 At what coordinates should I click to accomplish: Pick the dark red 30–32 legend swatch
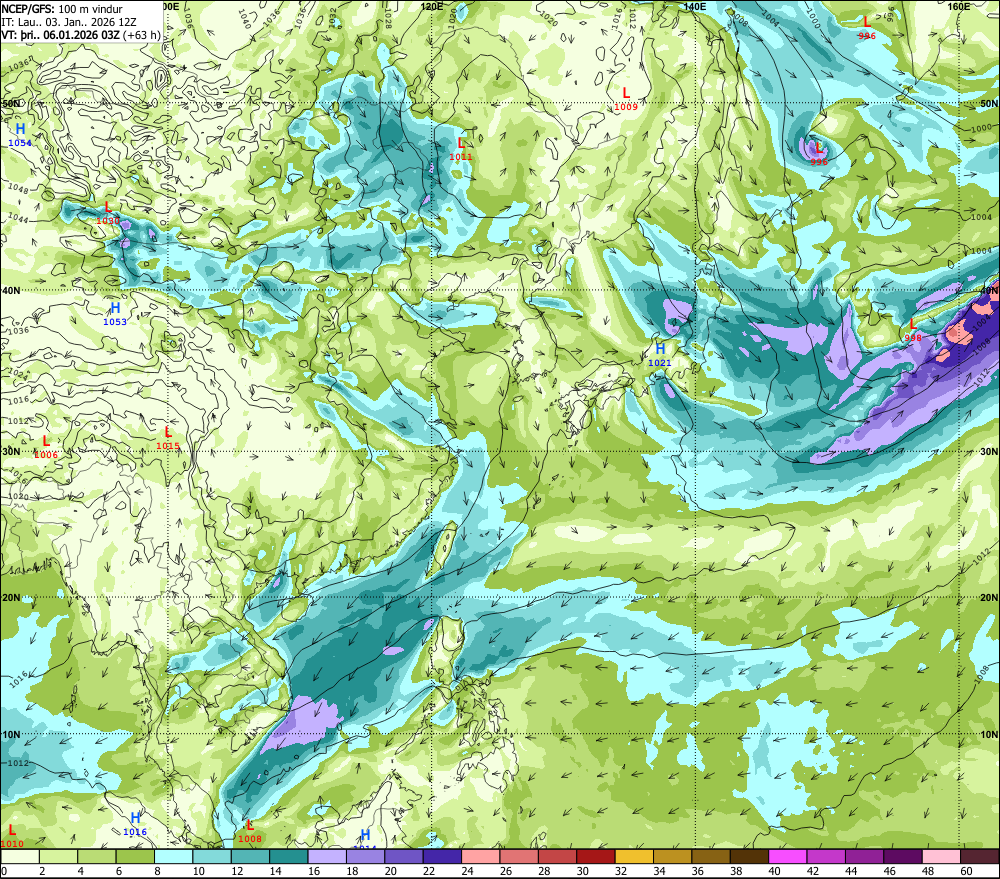coord(596,856)
